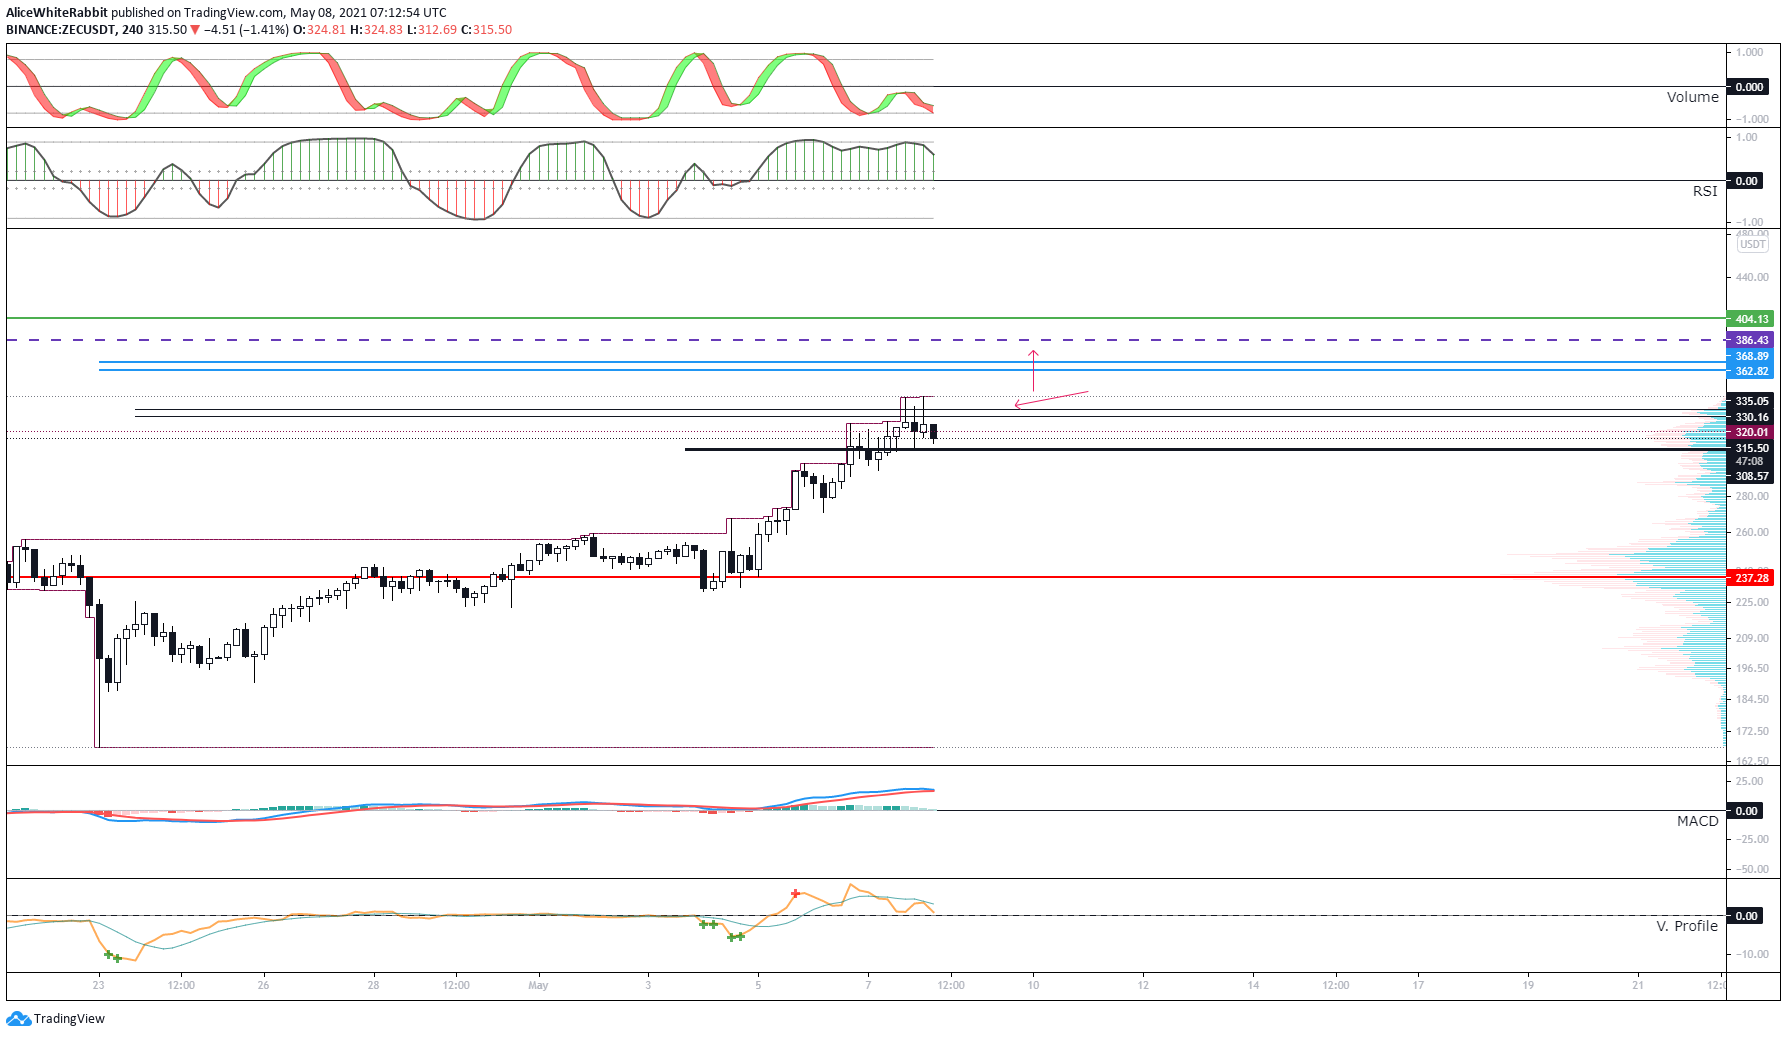Select the V. Profile pane label
Viewport: 1787px width, 1037px height.
(x=1687, y=926)
